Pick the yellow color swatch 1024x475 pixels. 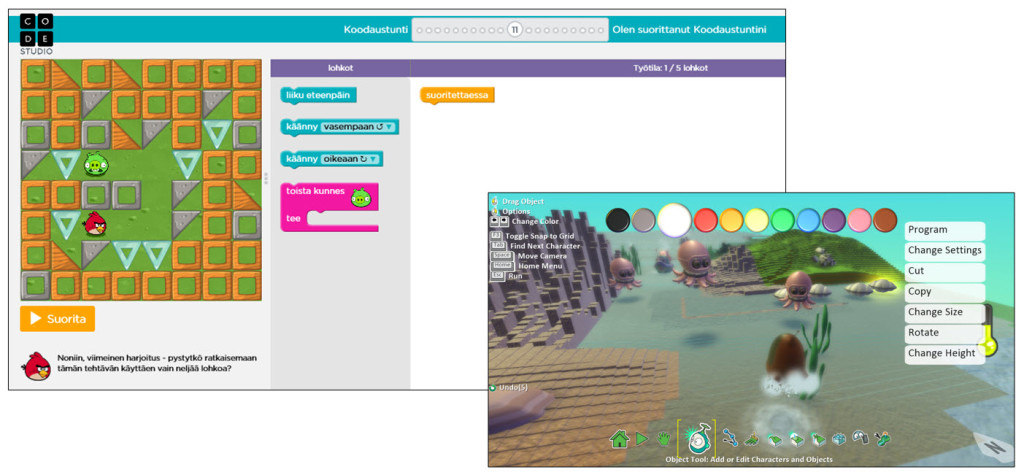pyautogui.click(x=757, y=220)
